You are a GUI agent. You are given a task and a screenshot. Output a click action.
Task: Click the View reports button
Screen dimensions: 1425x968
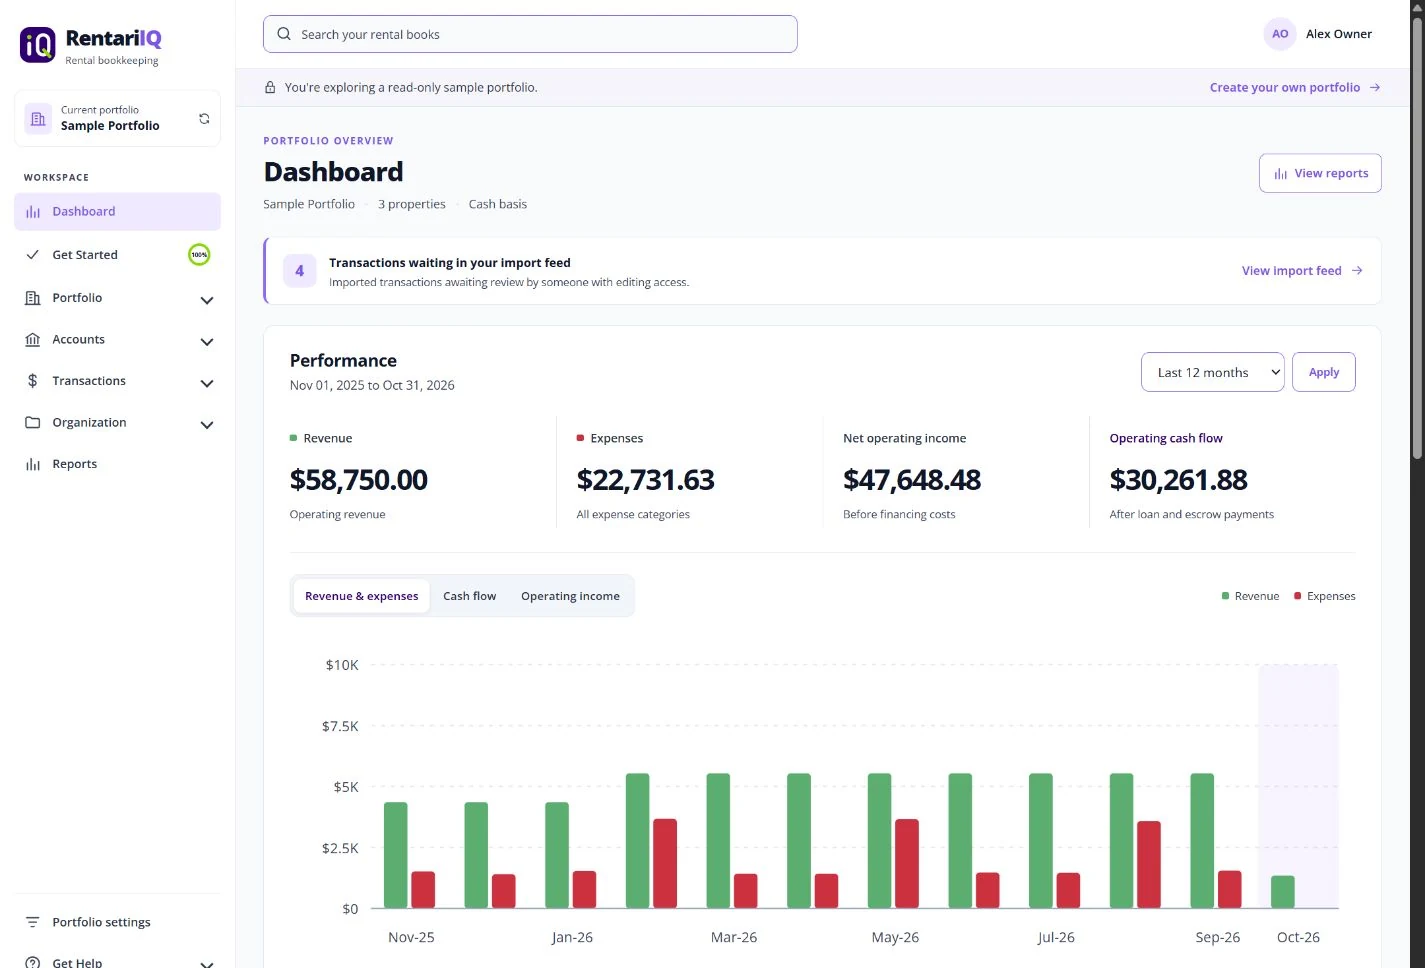(x=1320, y=173)
